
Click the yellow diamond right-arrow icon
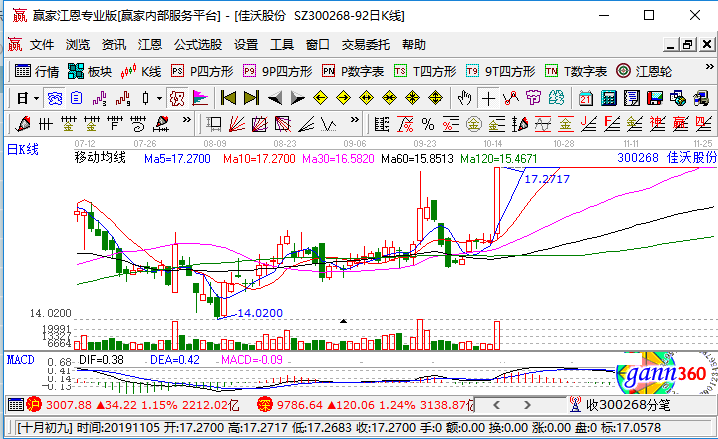click(343, 98)
